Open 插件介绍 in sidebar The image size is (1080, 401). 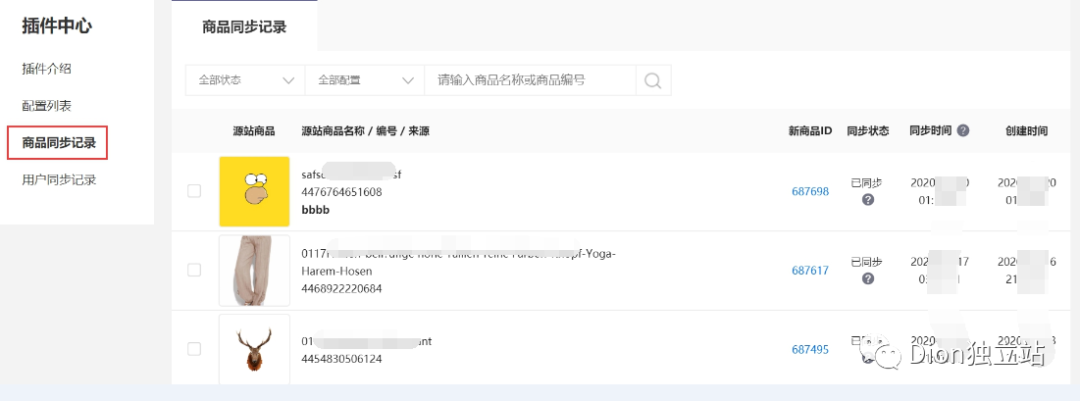[x=47, y=69]
